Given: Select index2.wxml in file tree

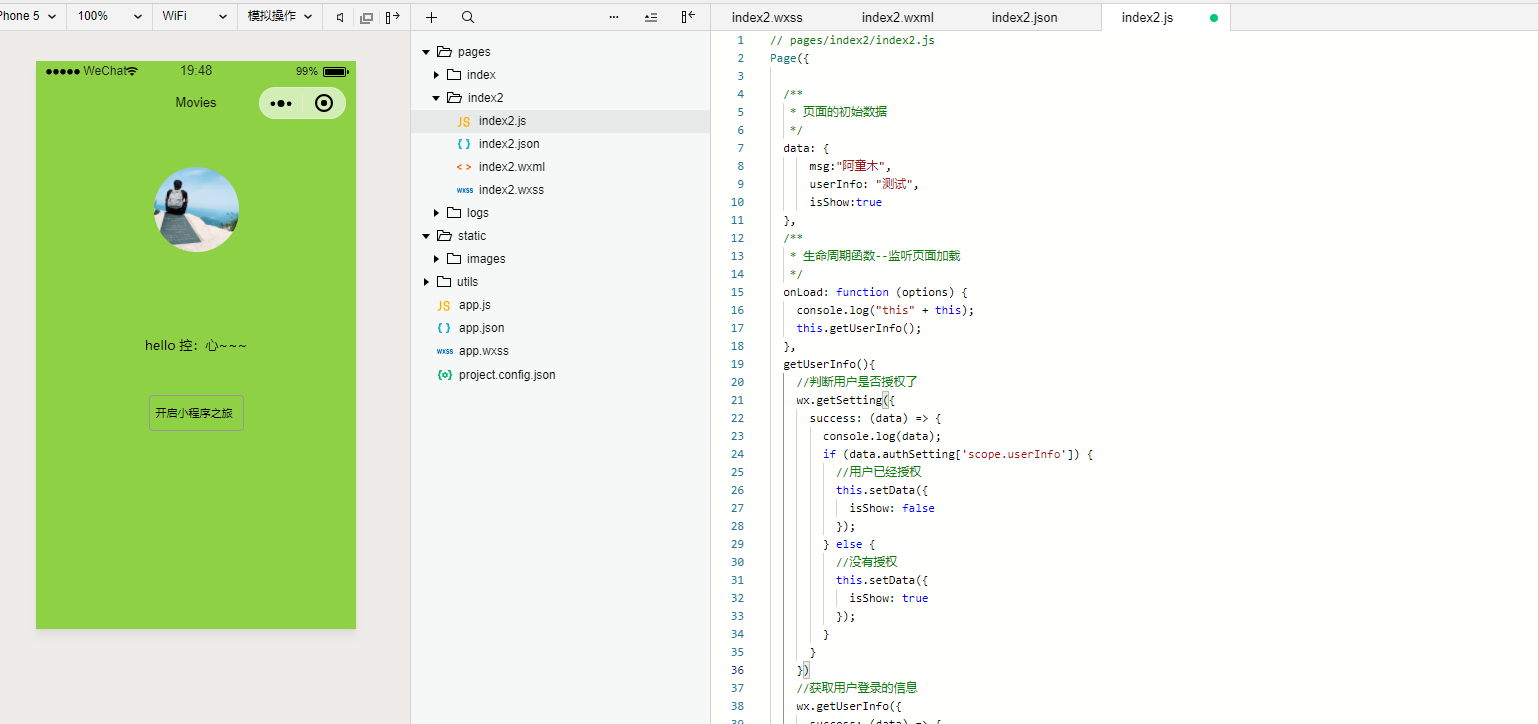Looking at the screenshot, I should click(x=560, y=167).
